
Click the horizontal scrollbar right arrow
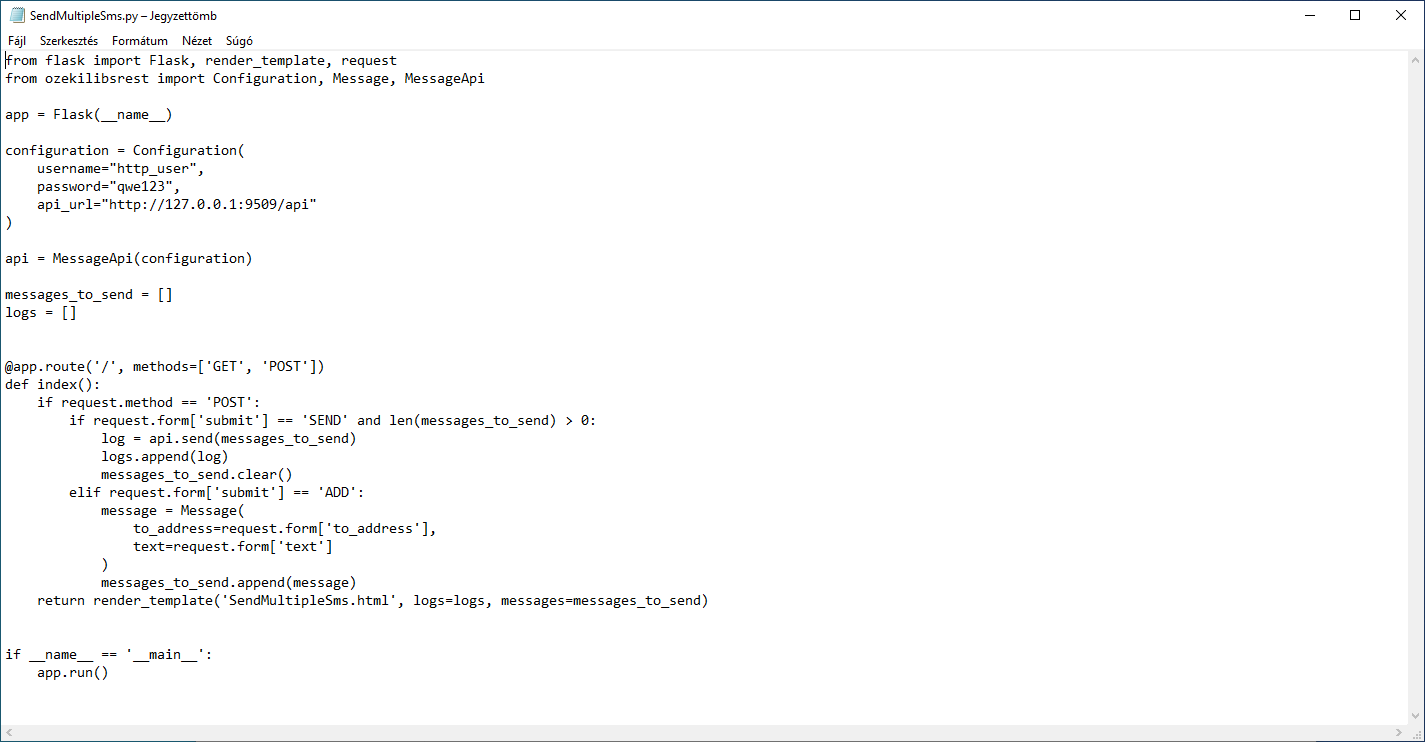click(1398, 733)
